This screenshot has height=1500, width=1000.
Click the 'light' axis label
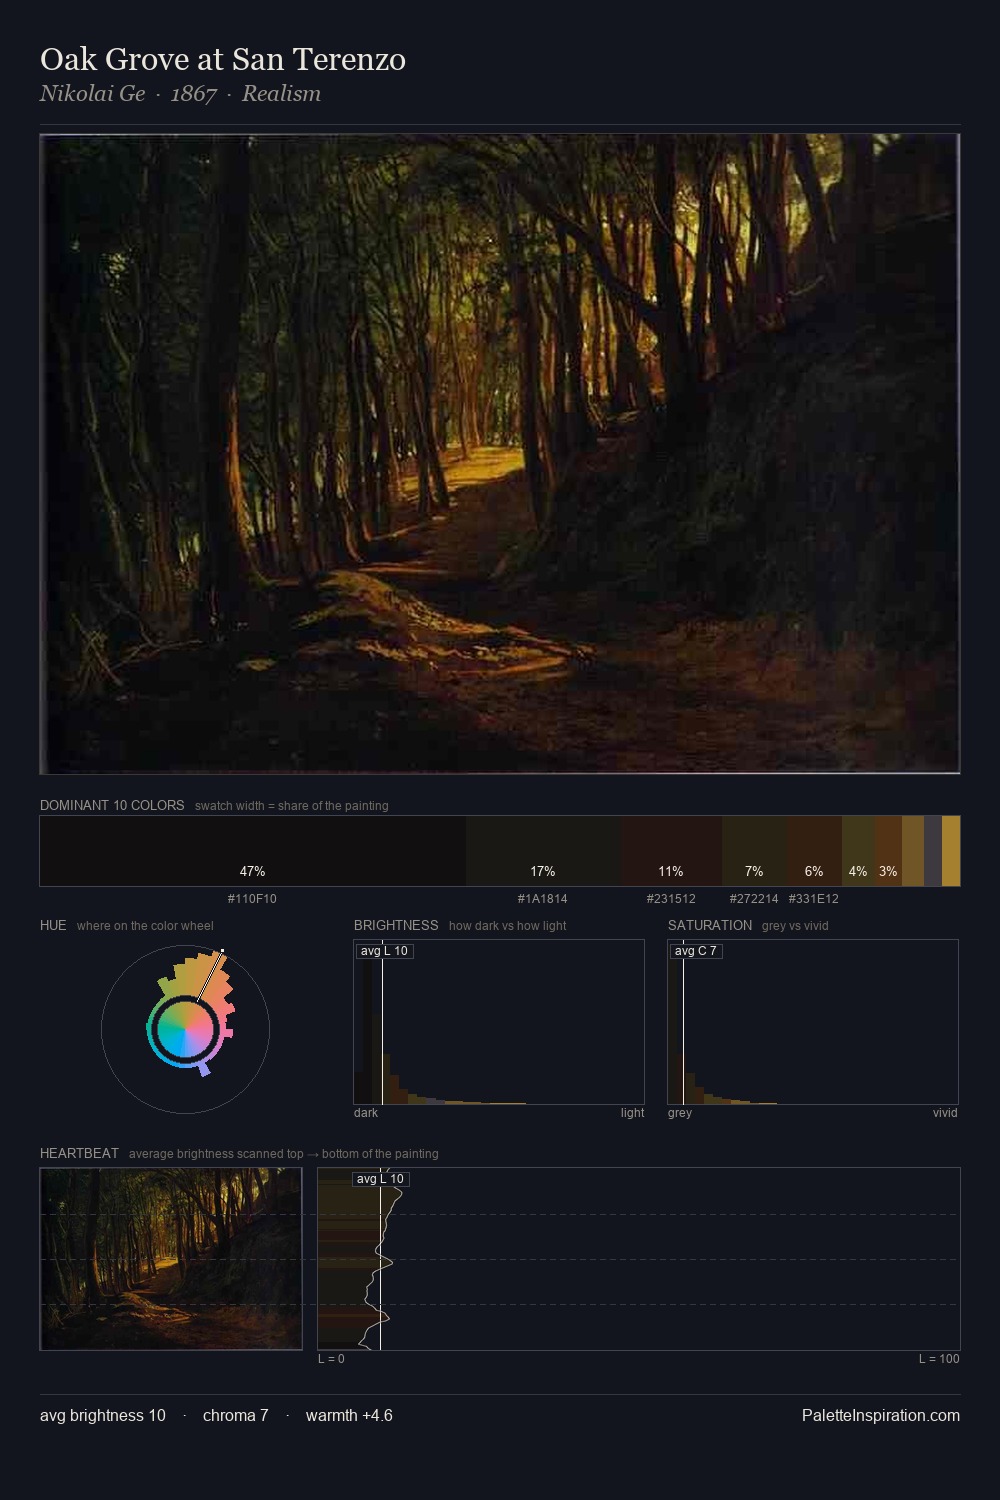[632, 1113]
